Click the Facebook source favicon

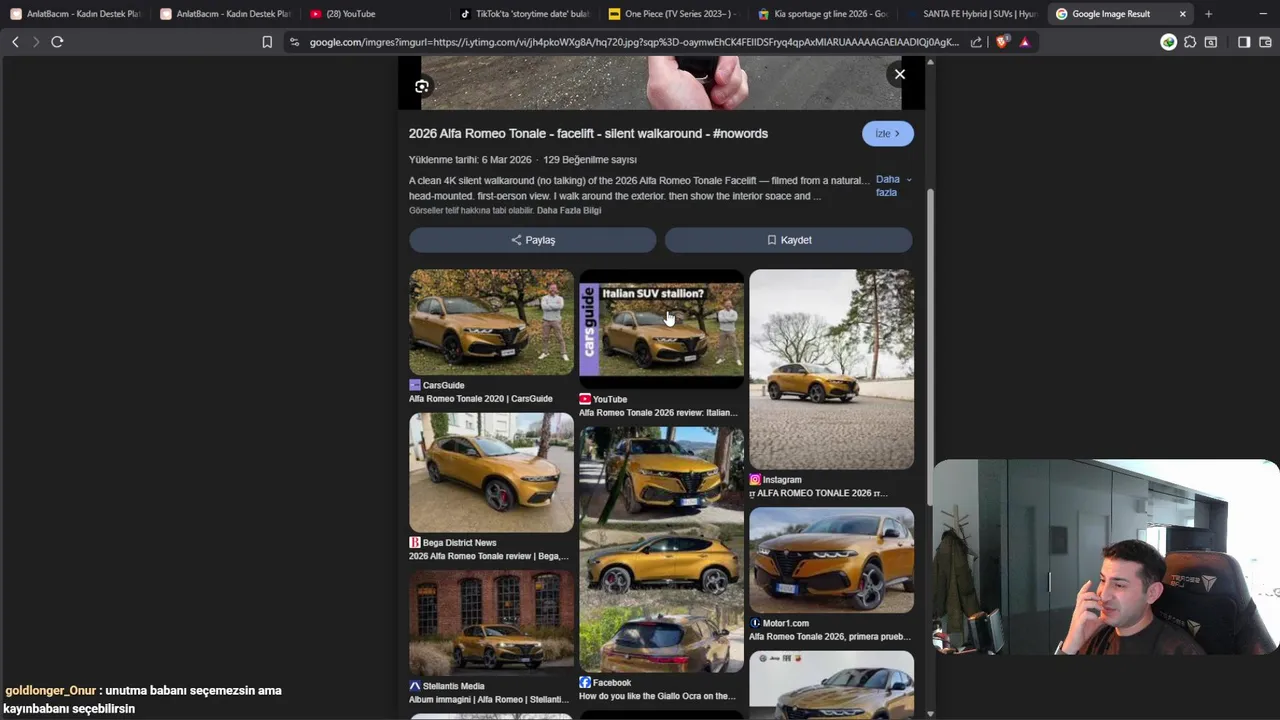[585, 683]
